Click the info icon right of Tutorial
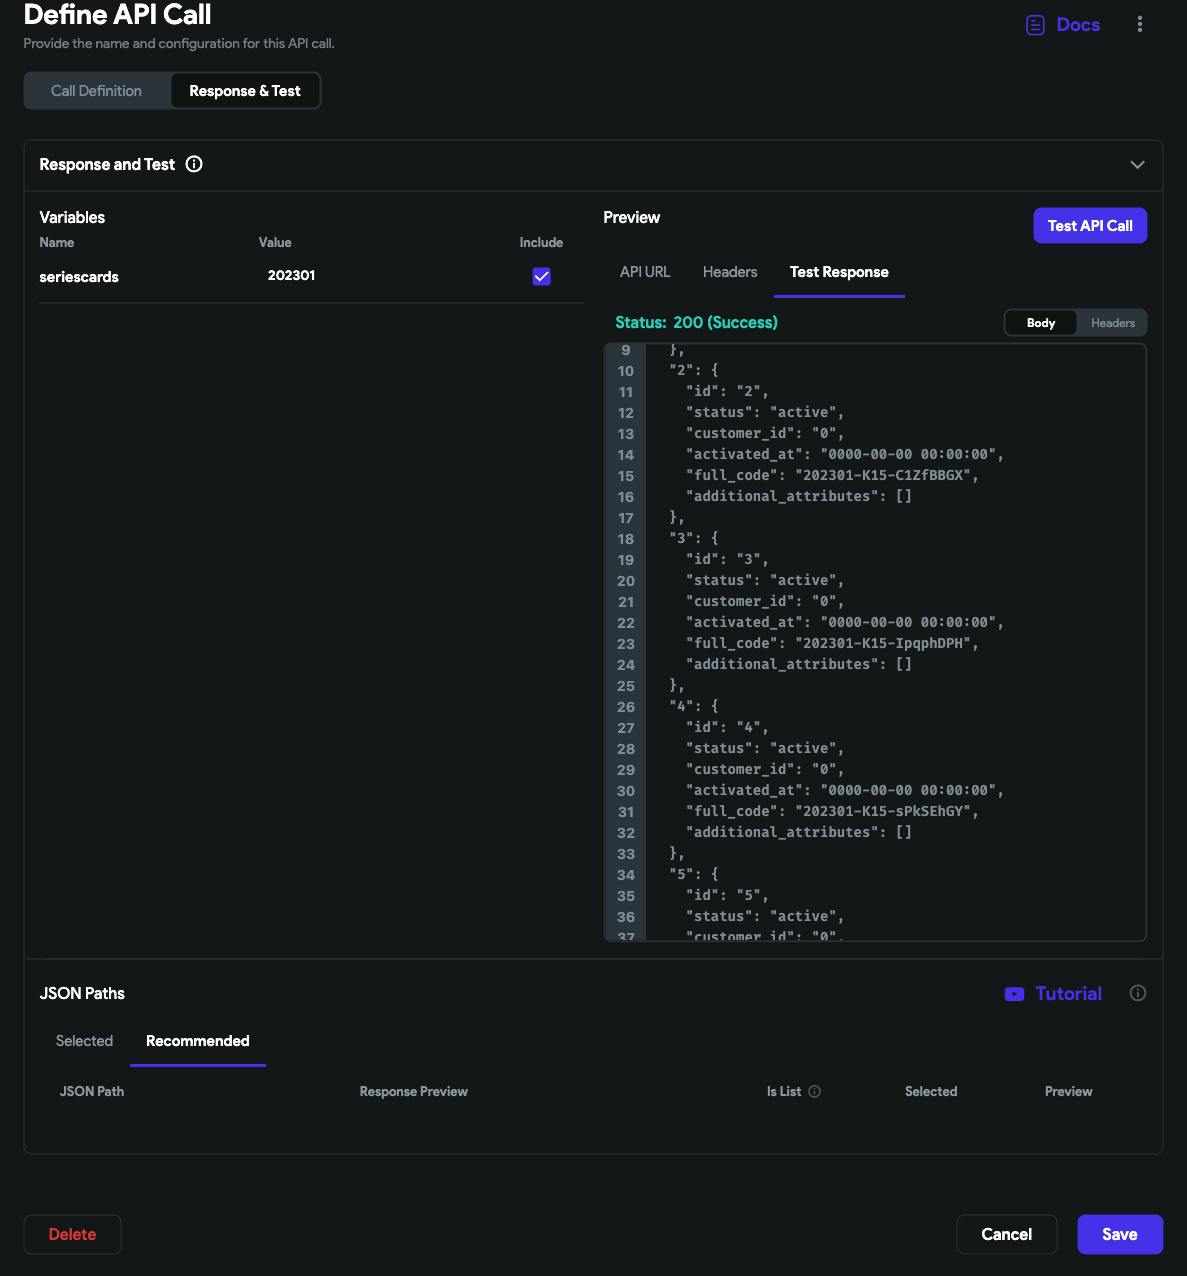Viewport: 1187px width, 1276px height. click(1137, 993)
